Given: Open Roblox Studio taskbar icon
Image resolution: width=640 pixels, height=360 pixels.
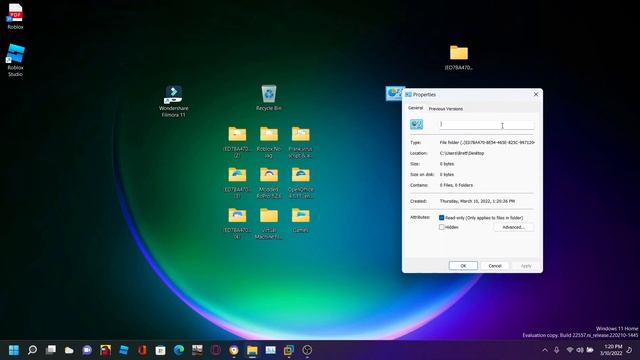Looking at the screenshot, I should pos(124,350).
